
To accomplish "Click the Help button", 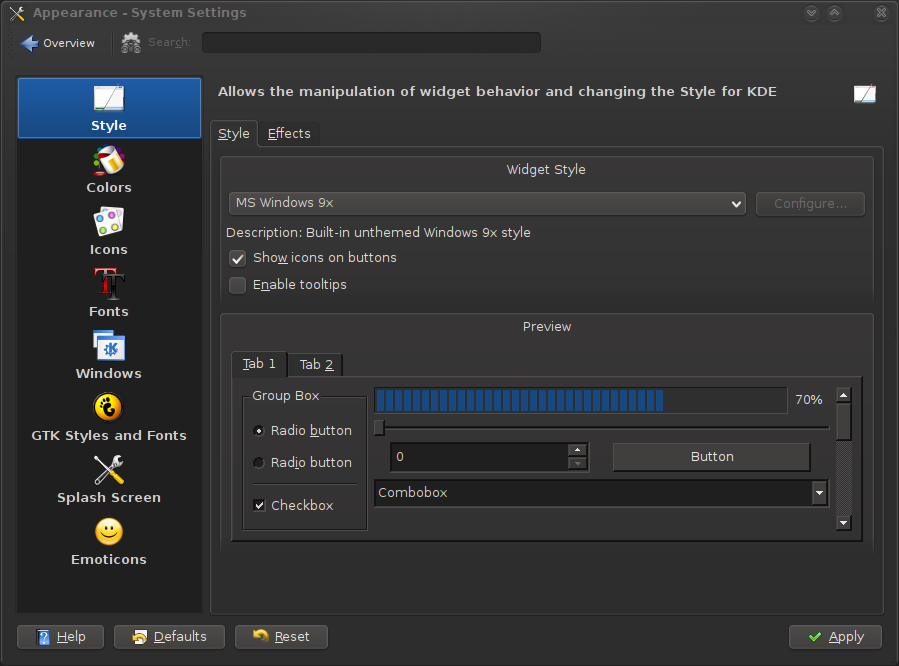I will tap(61, 637).
